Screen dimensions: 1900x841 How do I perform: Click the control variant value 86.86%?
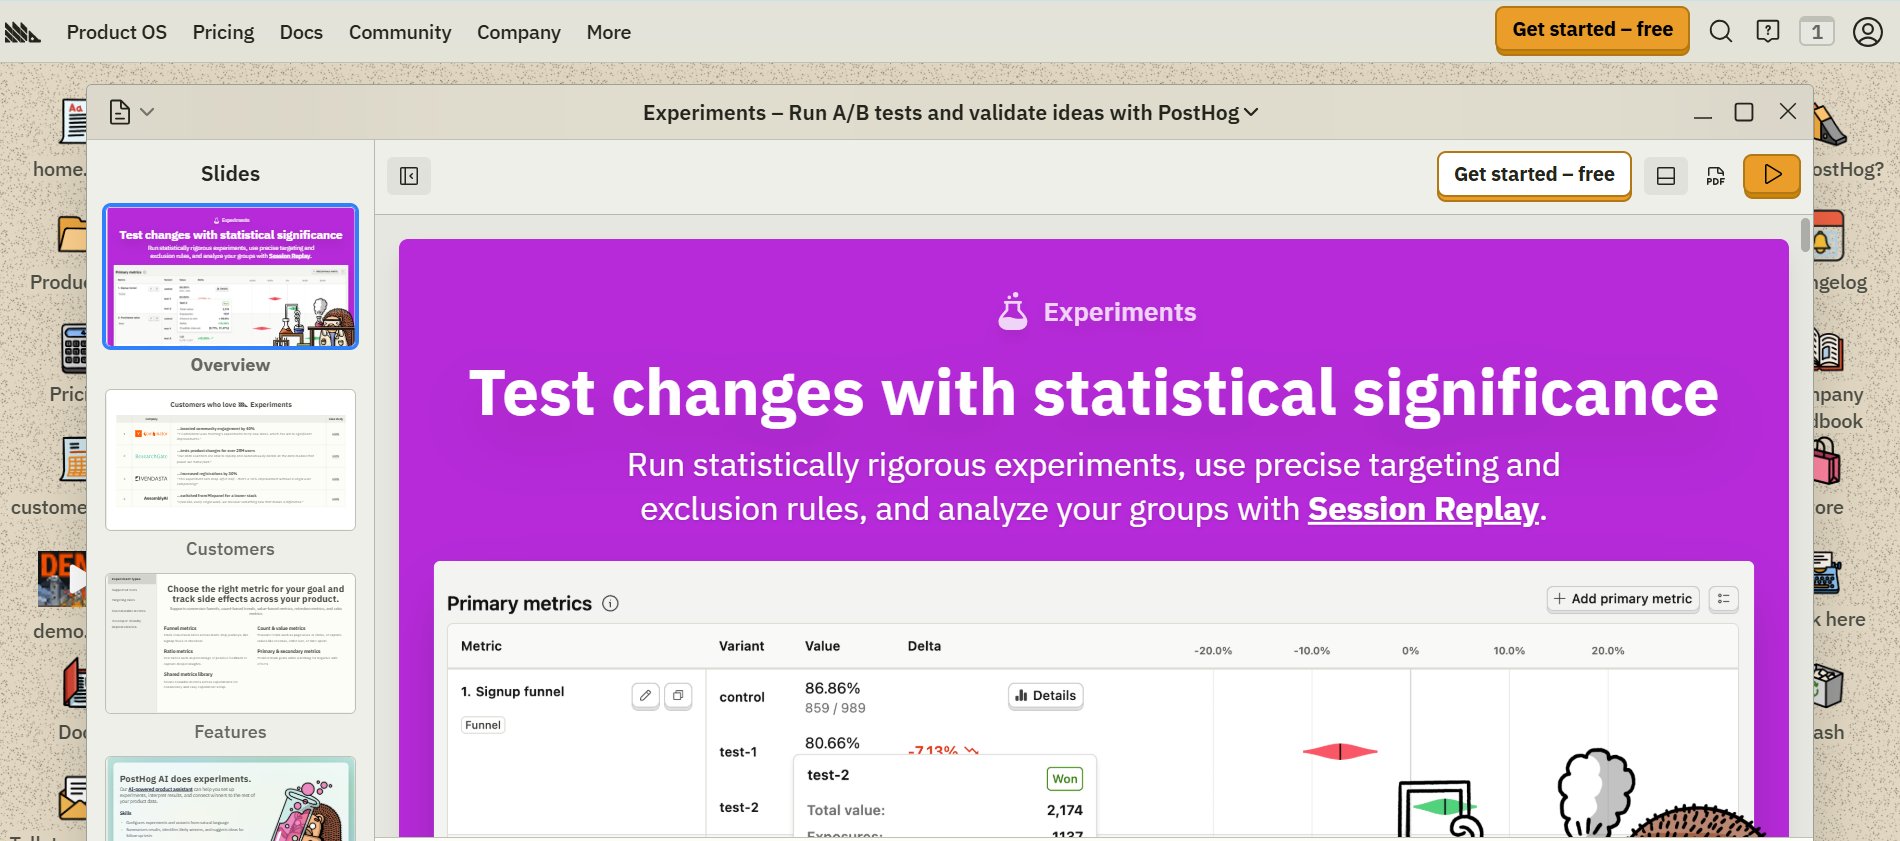[832, 688]
